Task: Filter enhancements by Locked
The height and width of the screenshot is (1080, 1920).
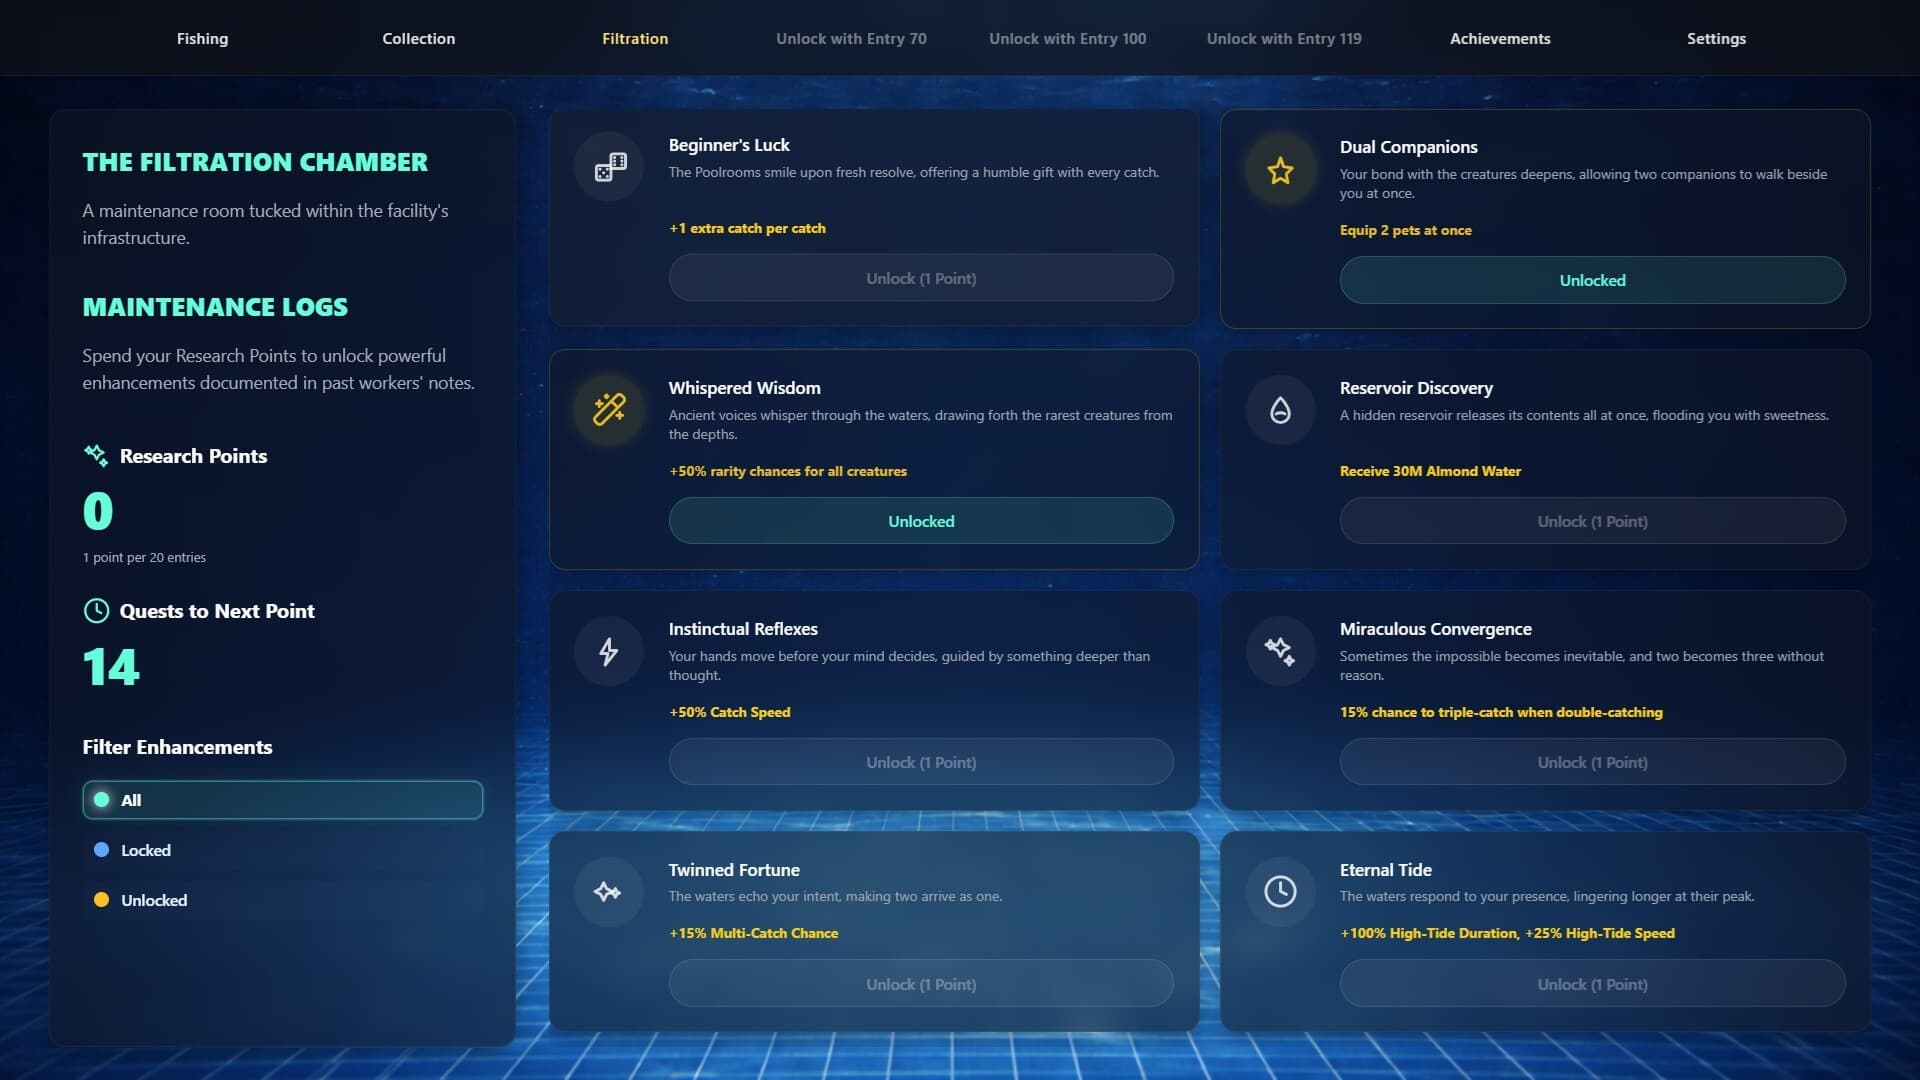Action: 146,850
